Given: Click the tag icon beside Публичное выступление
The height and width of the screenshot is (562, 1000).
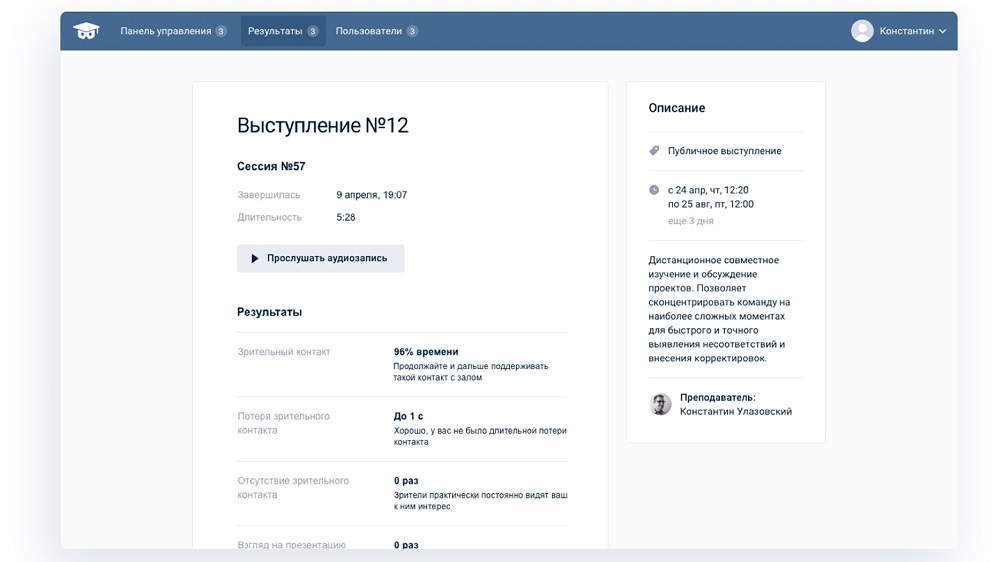Looking at the screenshot, I should coord(654,151).
